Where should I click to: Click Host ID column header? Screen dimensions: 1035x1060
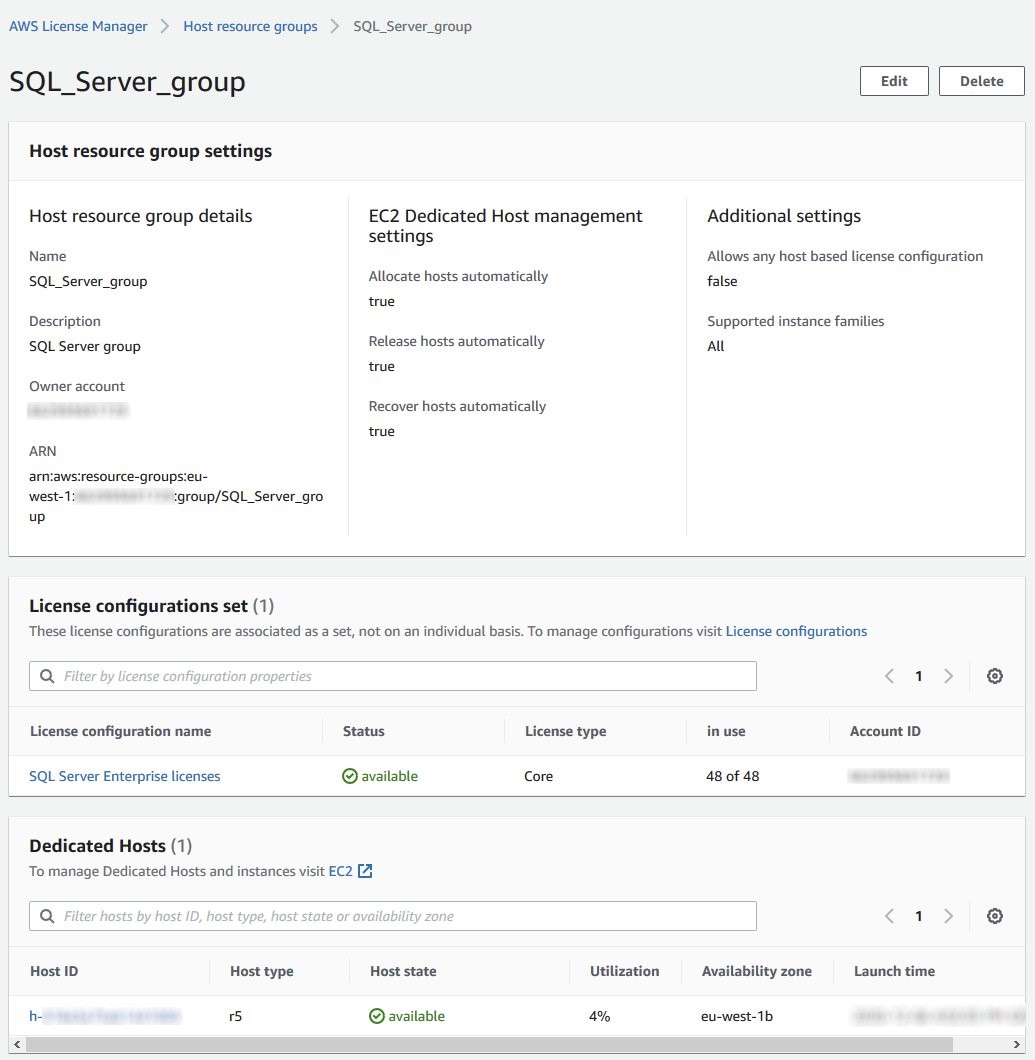click(x=54, y=971)
